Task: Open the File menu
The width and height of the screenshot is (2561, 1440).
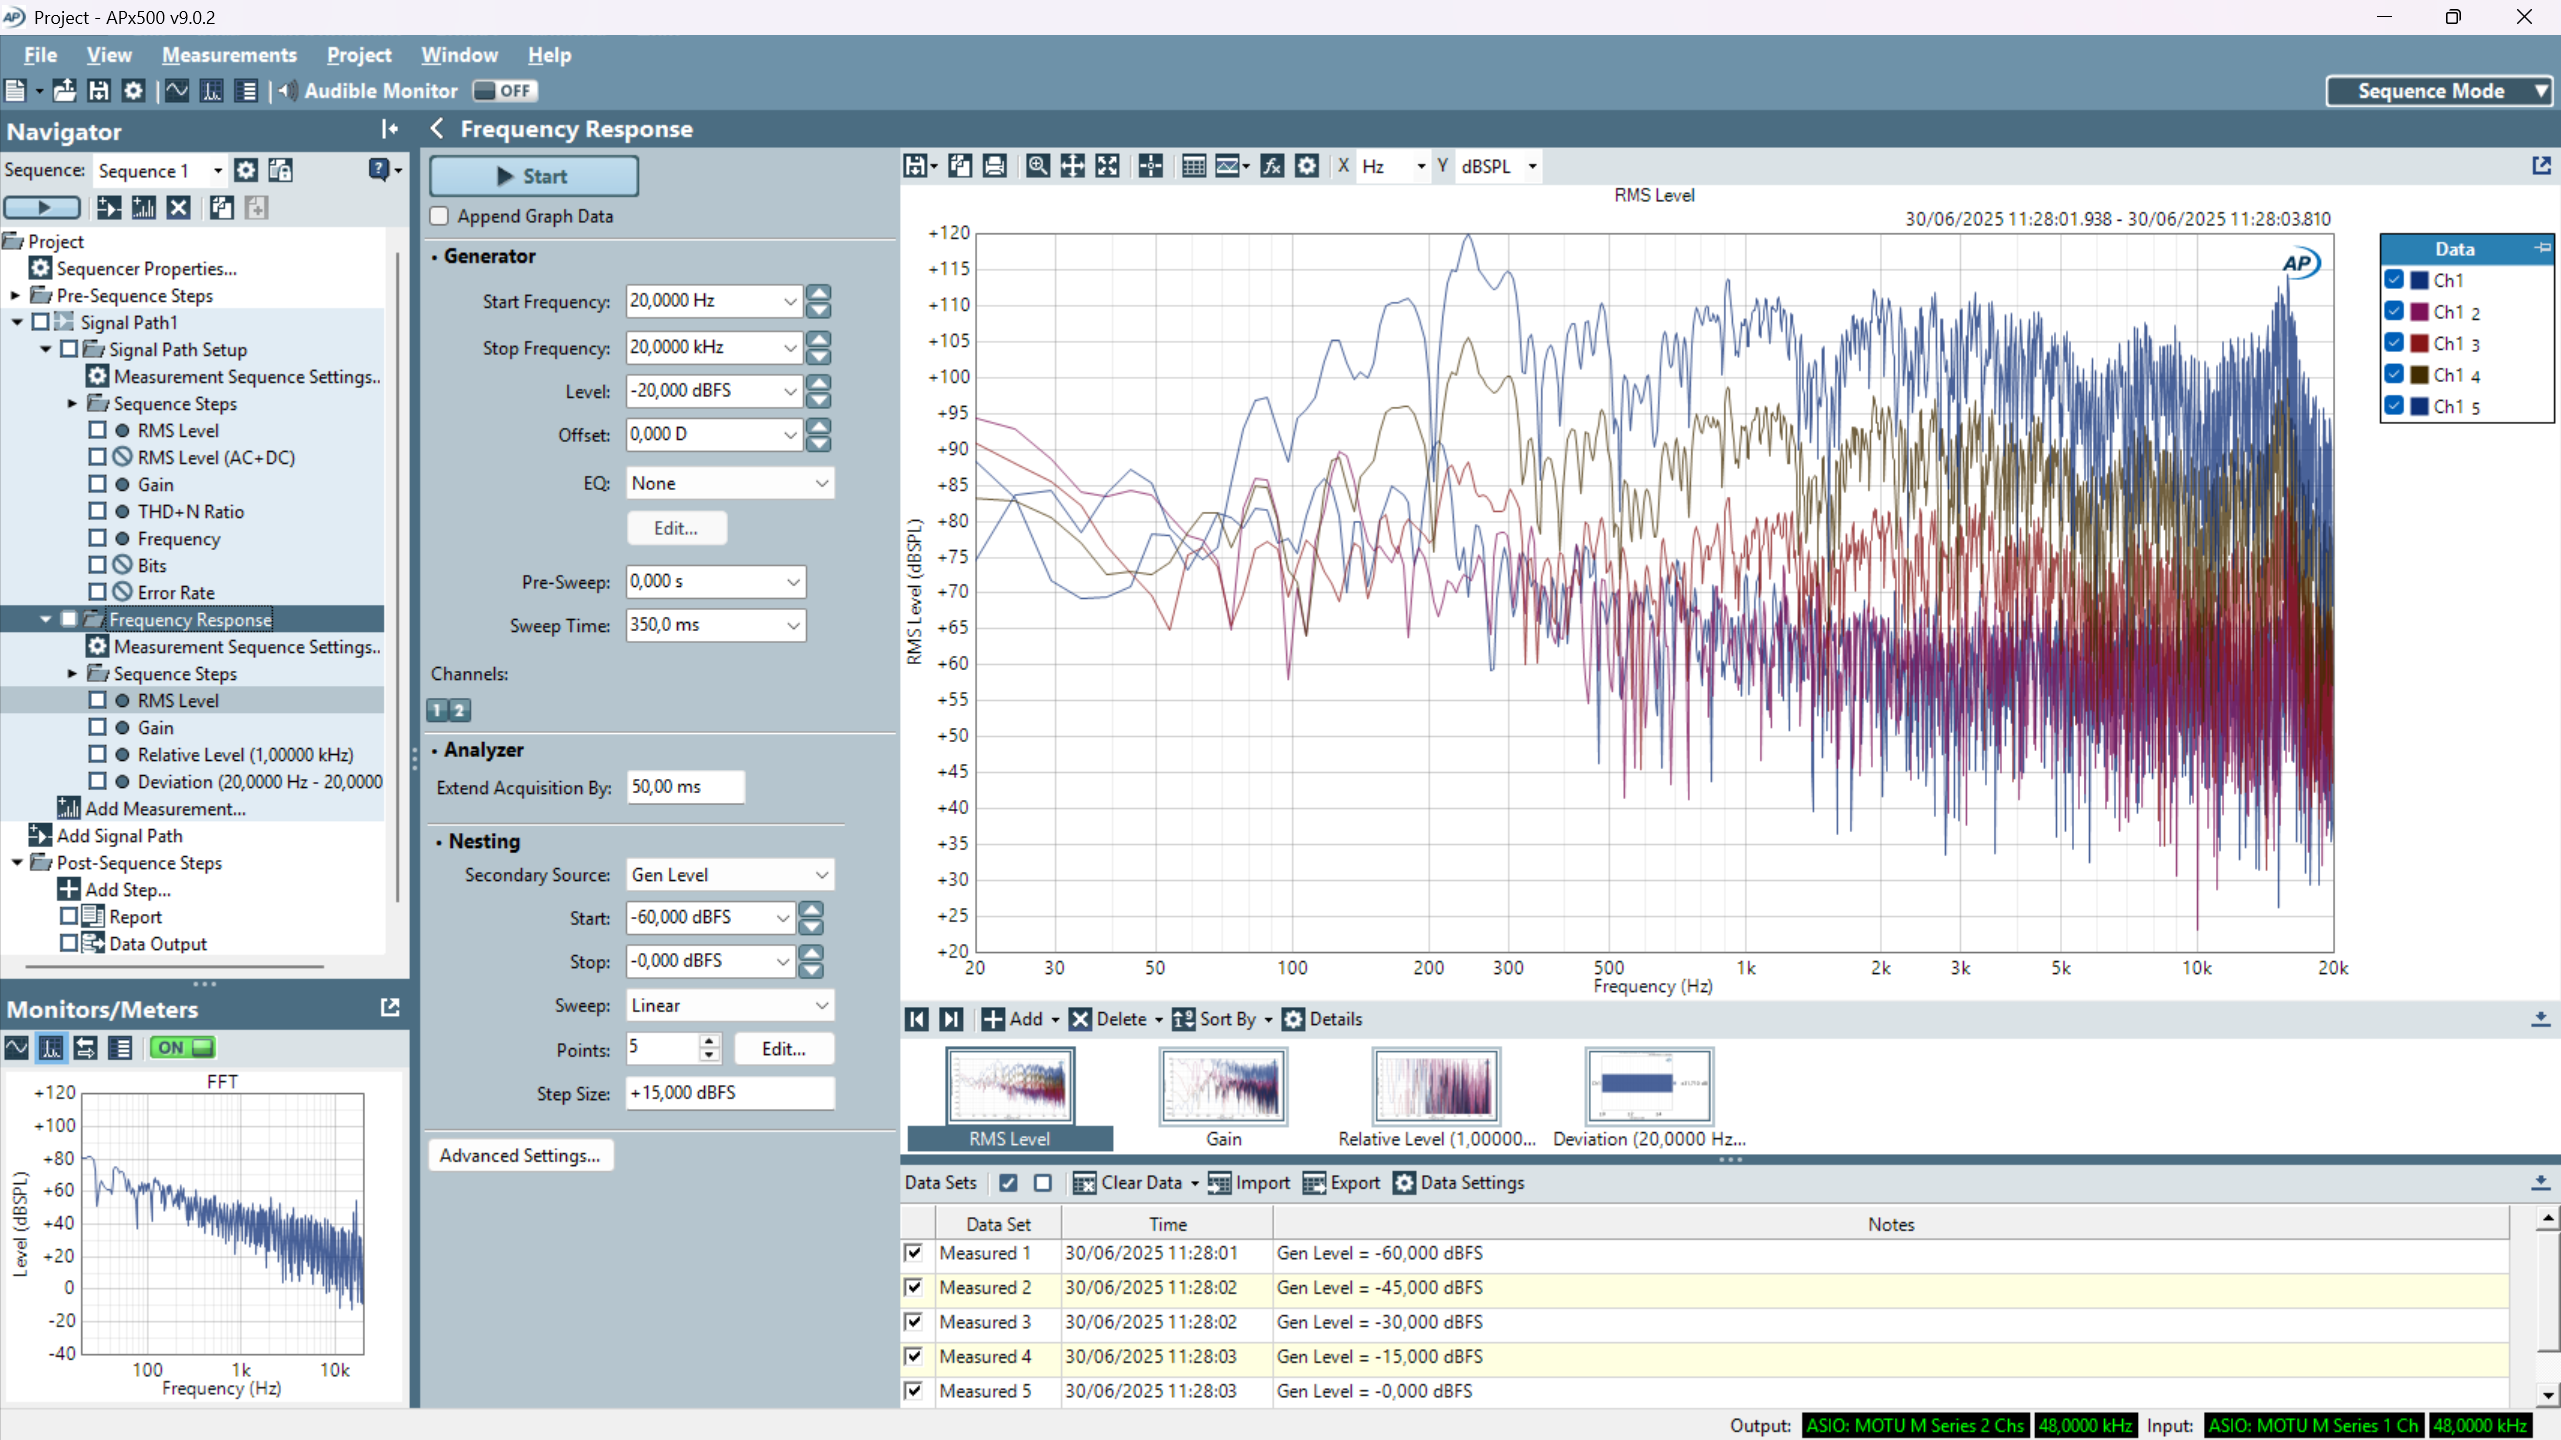Action: (x=40, y=55)
